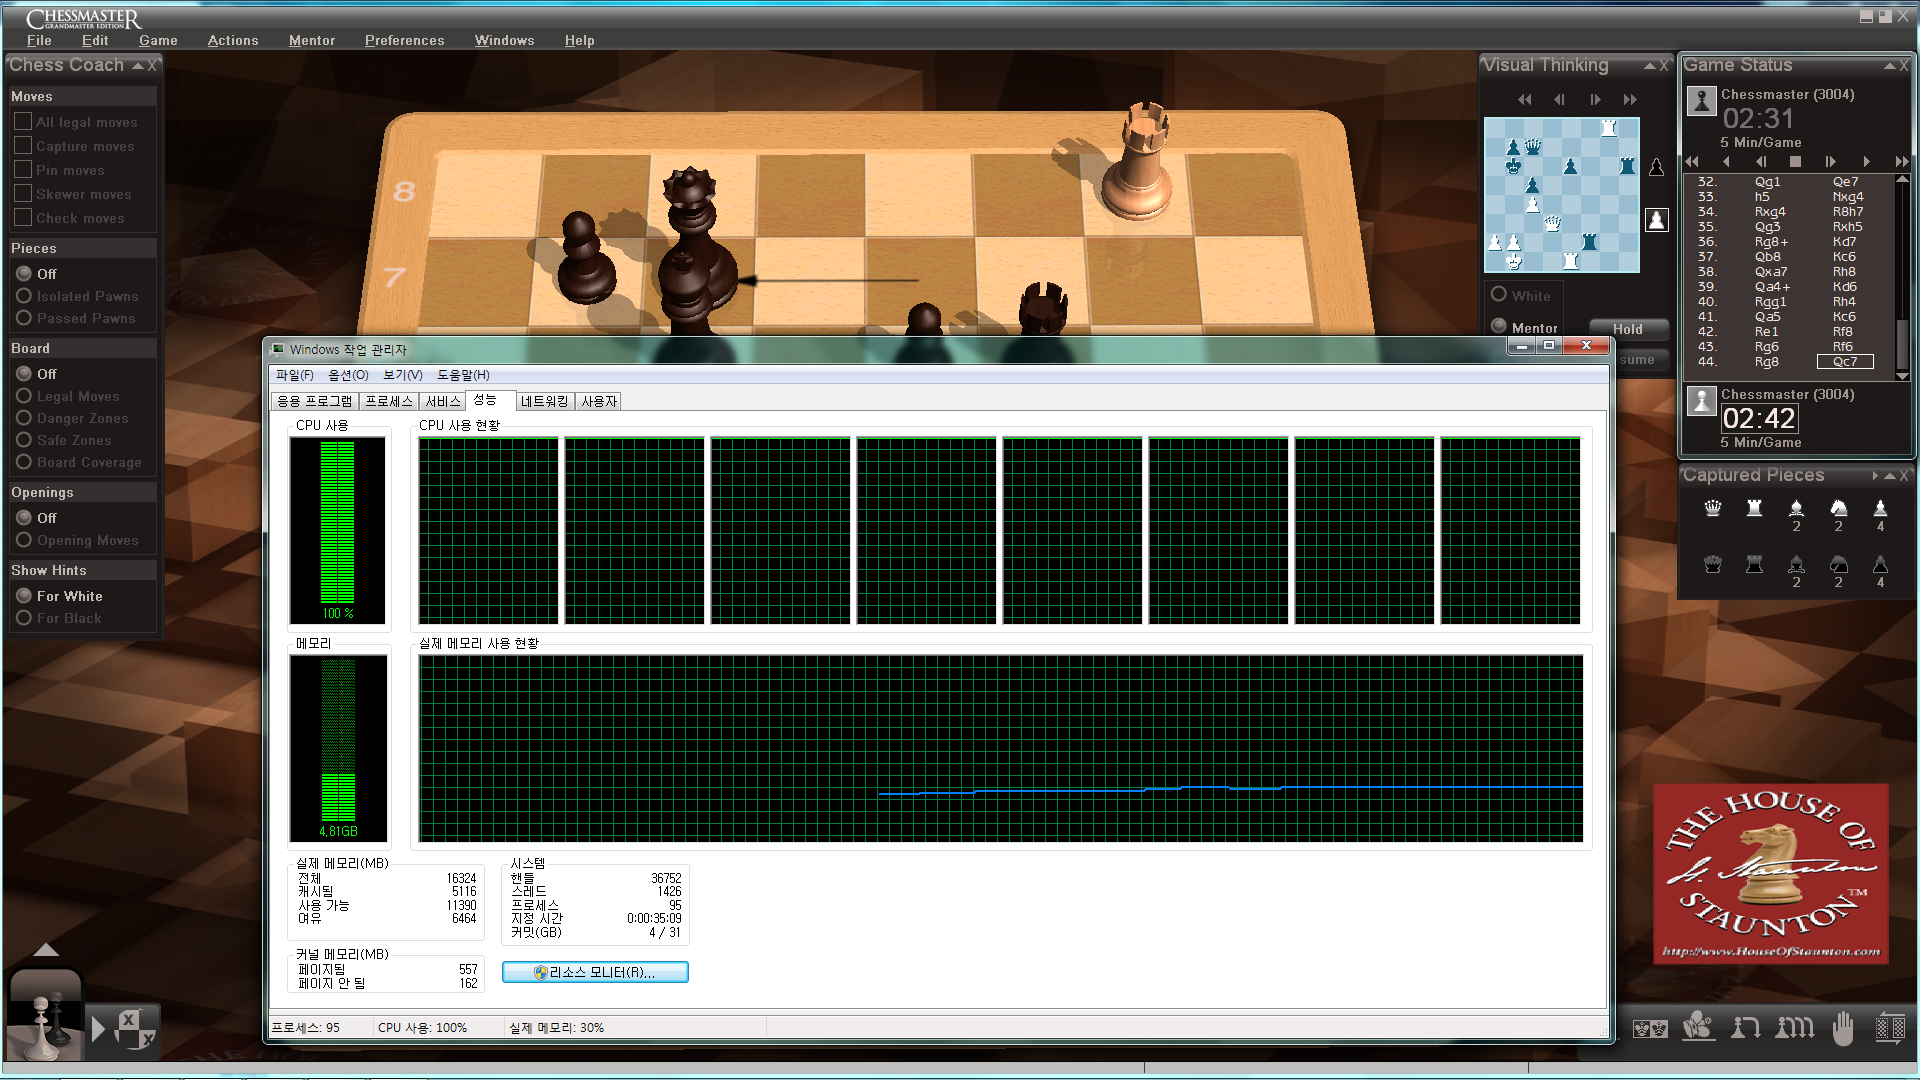This screenshot has height=1080, width=1920.
Task: Click the black and white kings icon
Action: coord(1650,1028)
